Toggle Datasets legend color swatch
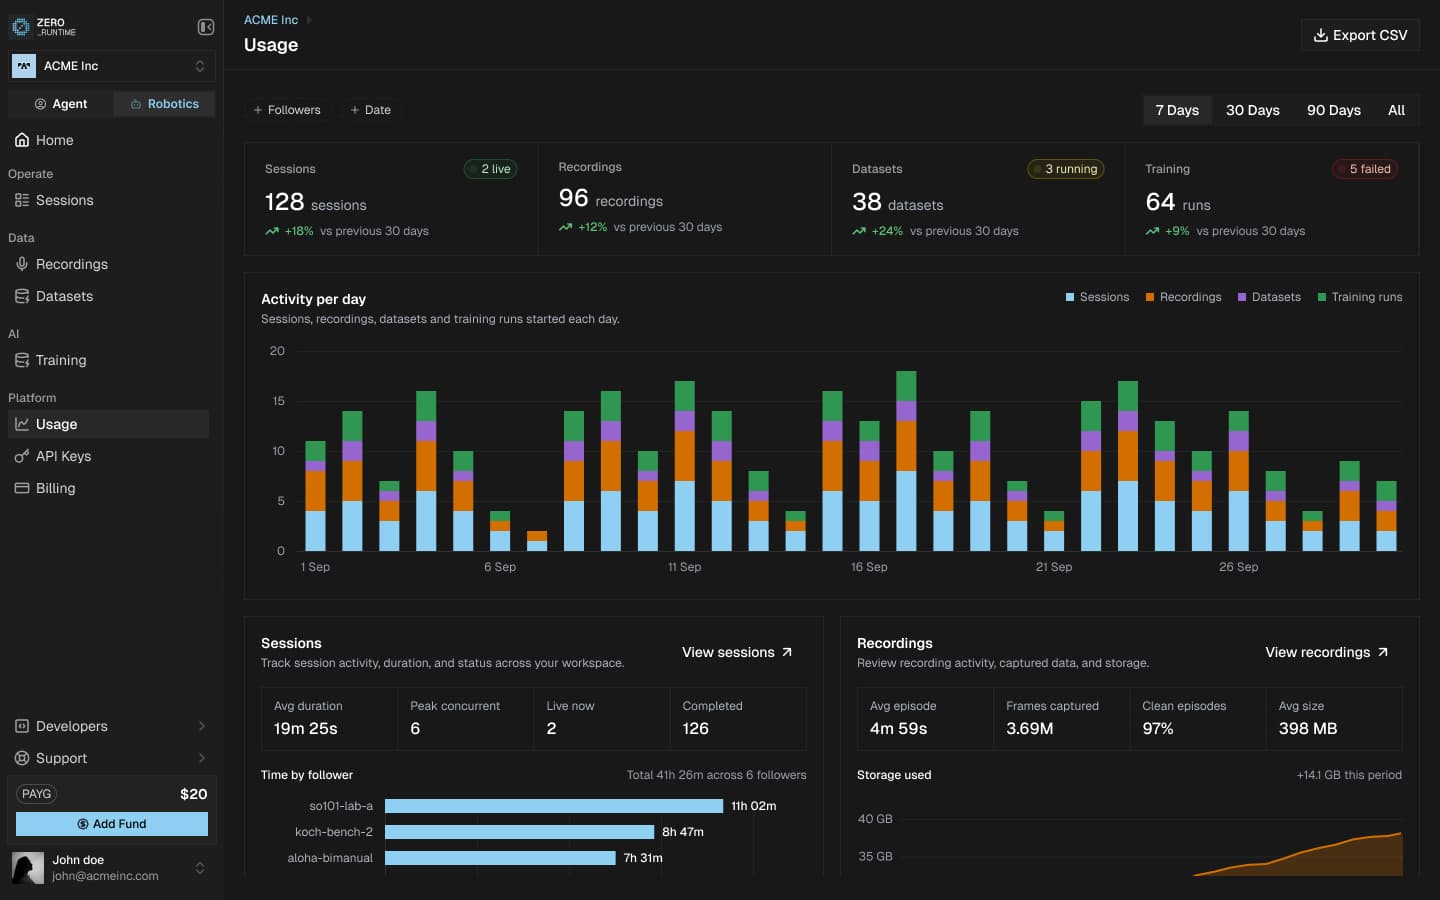 point(1242,297)
